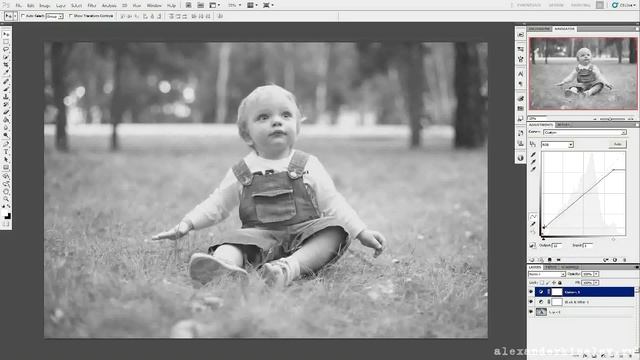
Task: Click the lock image pixels brush icon
Action: (548, 282)
